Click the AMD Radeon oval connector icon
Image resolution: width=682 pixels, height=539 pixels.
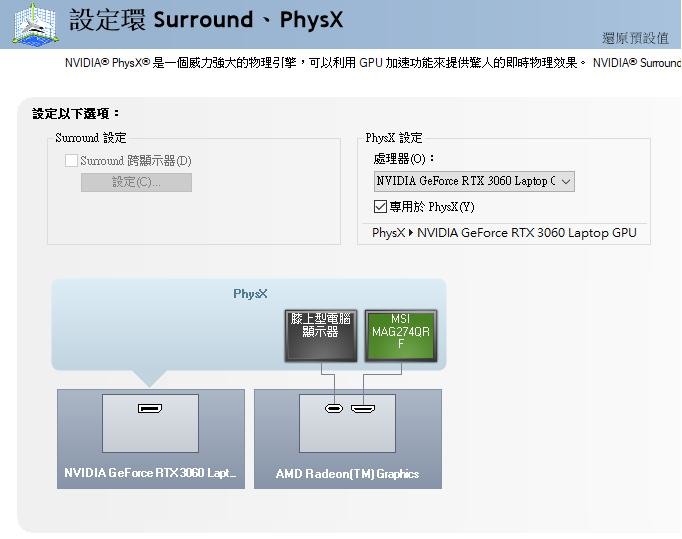334,408
